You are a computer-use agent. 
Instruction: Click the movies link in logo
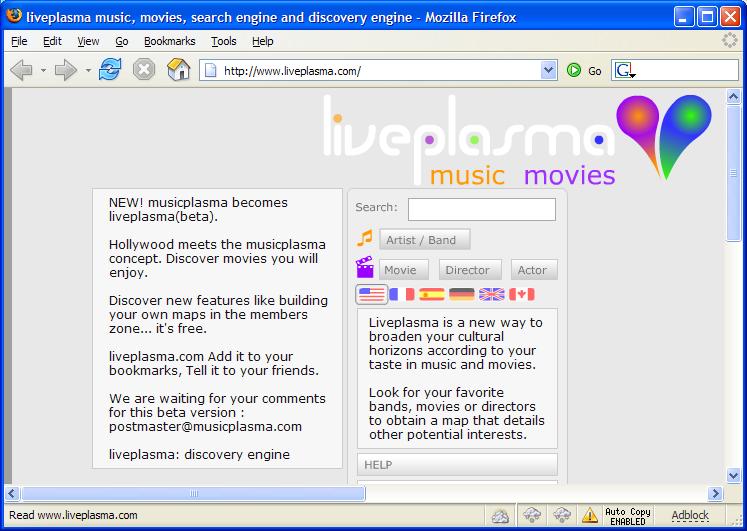tap(569, 175)
